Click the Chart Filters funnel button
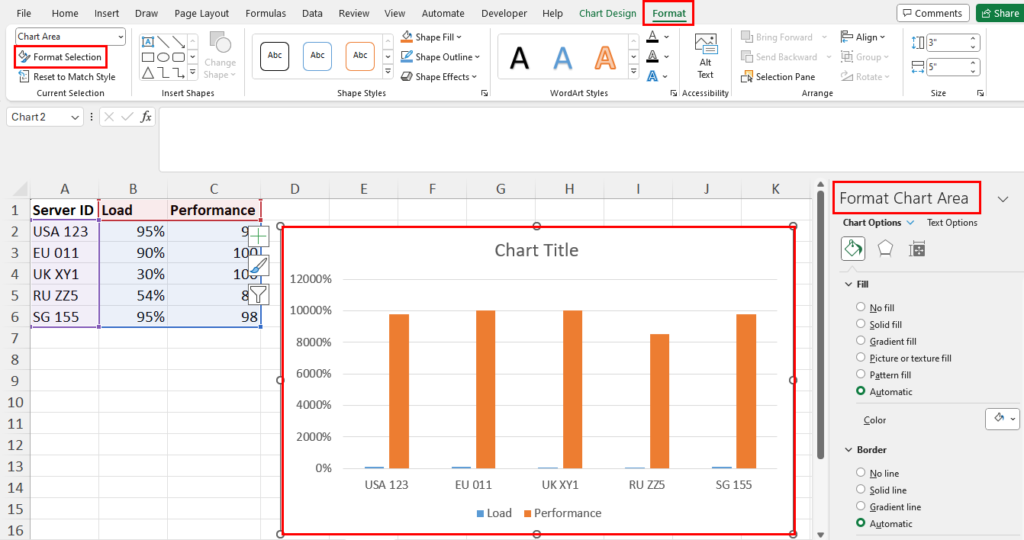Screen dimensions: 1024x540 tap(259, 294)
